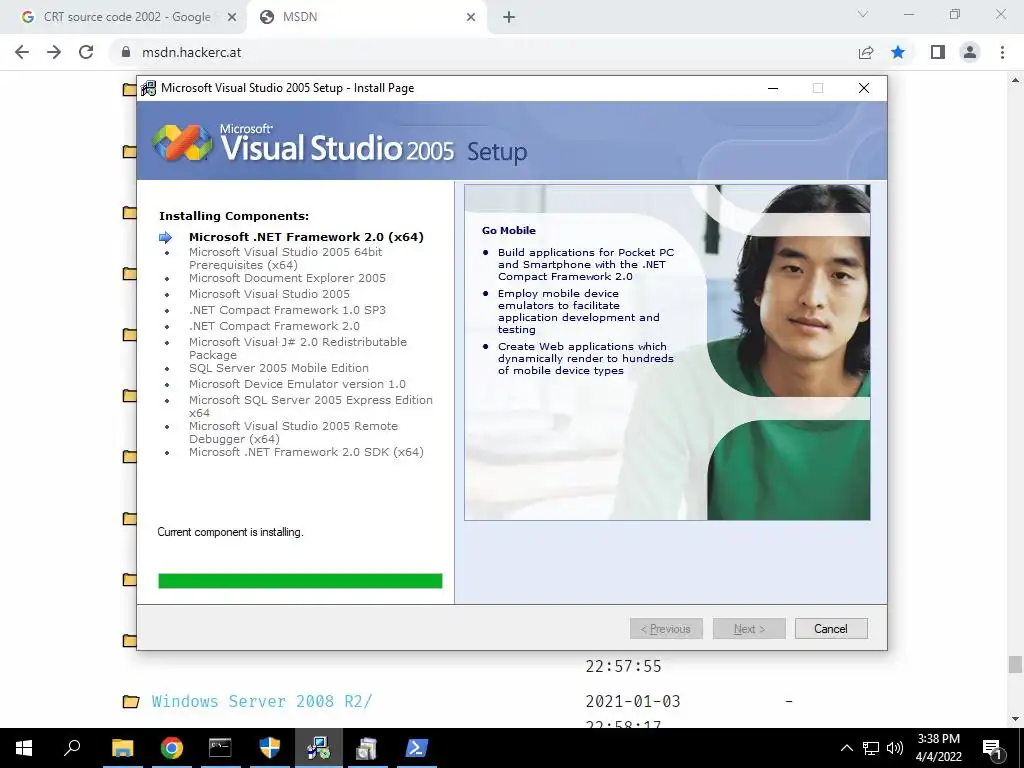Image resolution: width=1024 pixels, height=768 pixels.
Task: Close the MSDN tab
Action: click(x=471, y=17)
